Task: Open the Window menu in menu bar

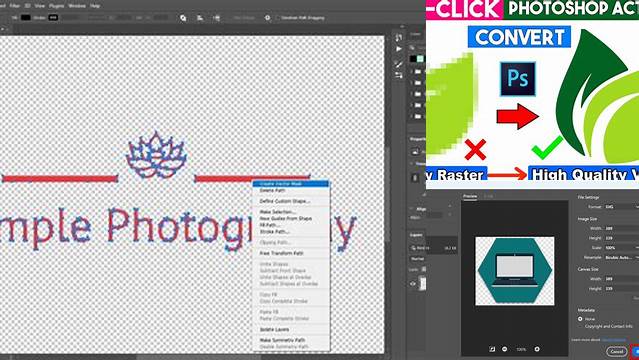Action: pyautogui.click(x=77, y=6)
